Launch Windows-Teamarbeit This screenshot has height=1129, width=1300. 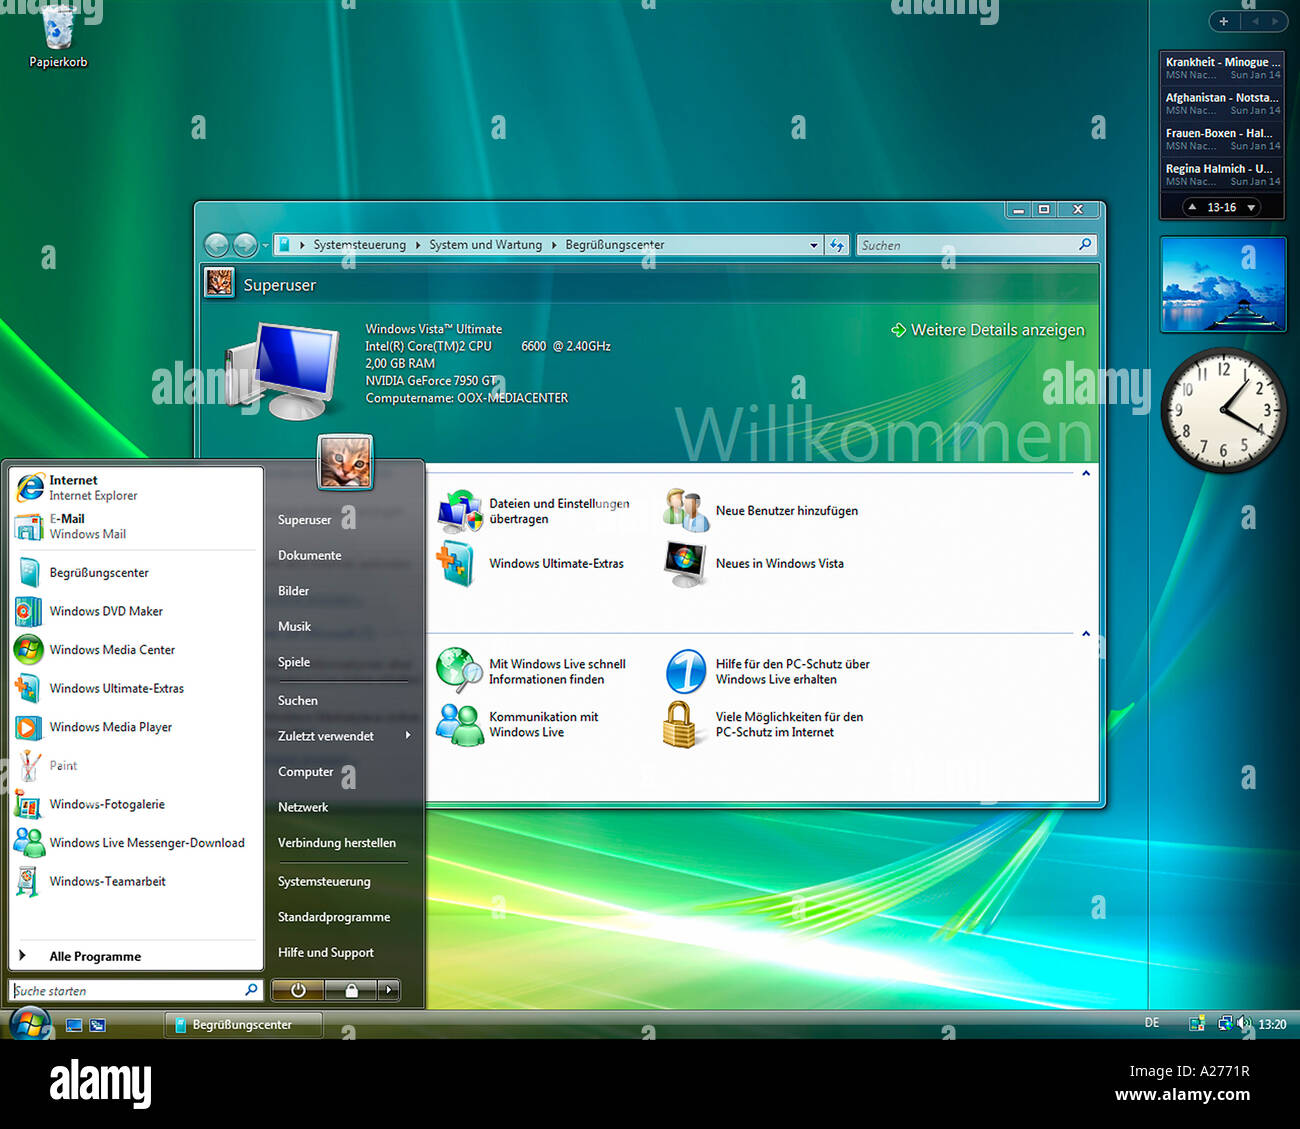[x=136, y=881]
